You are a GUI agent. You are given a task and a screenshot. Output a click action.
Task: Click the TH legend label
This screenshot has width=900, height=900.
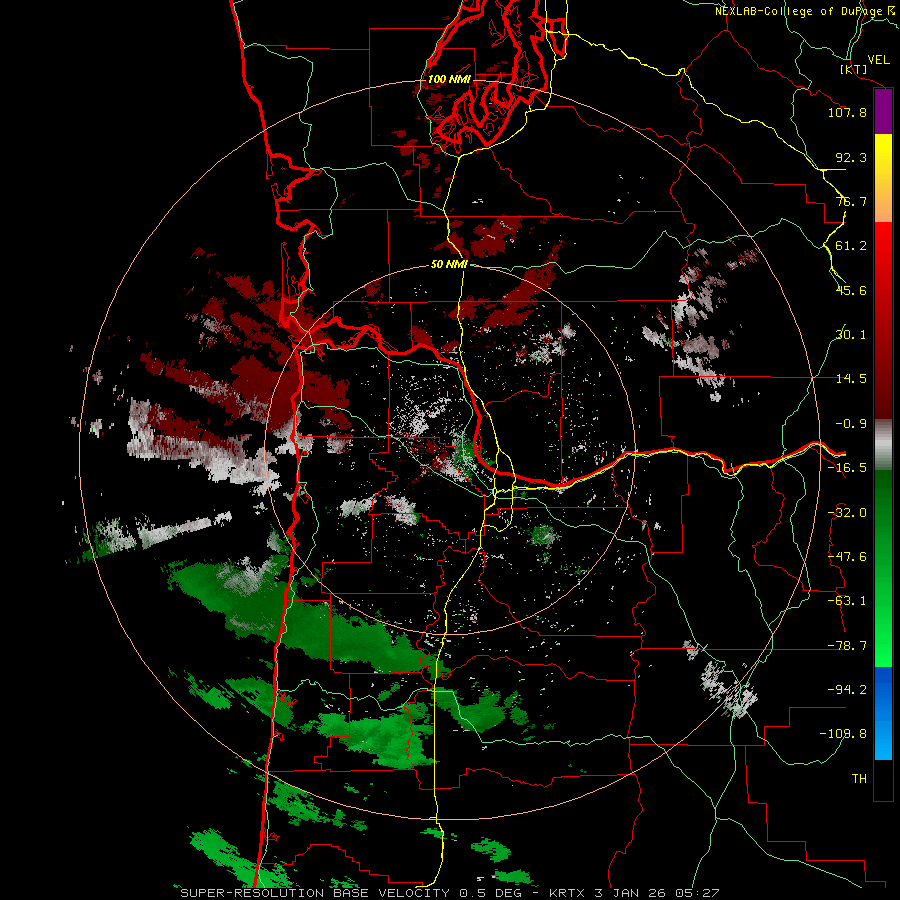coord(859,779)
